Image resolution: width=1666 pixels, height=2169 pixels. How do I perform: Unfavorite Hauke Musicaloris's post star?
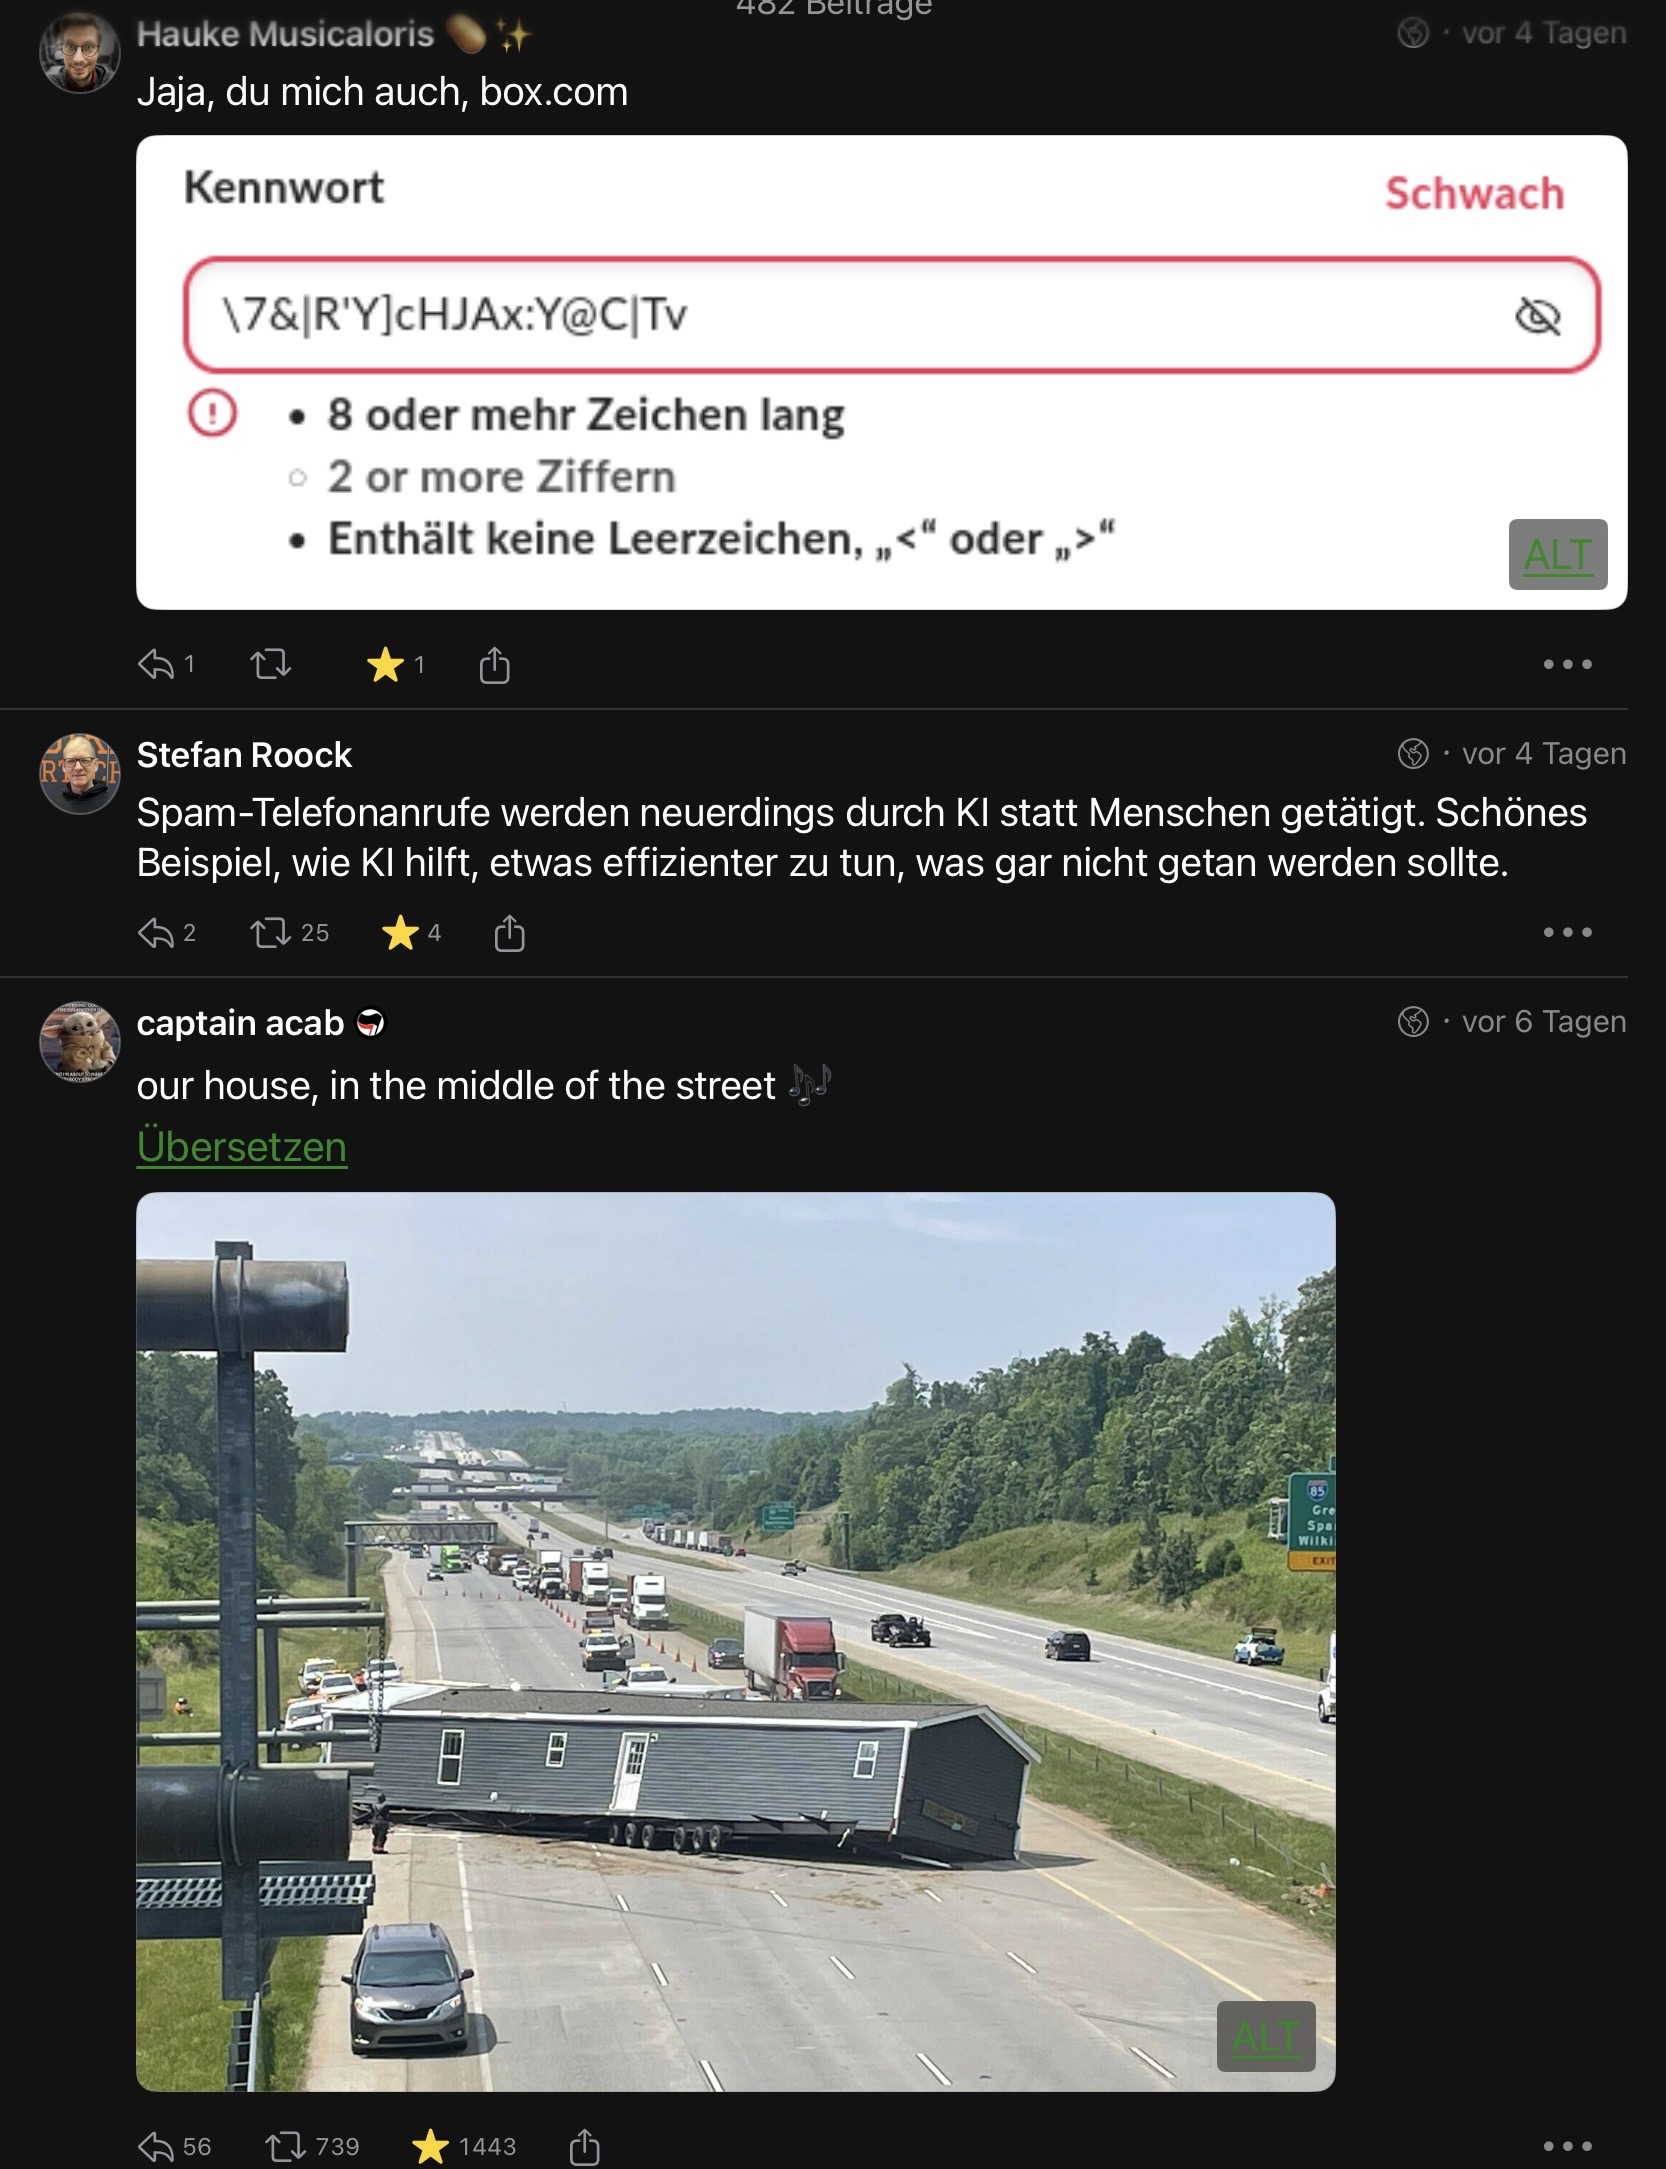(x=385, y=665)
